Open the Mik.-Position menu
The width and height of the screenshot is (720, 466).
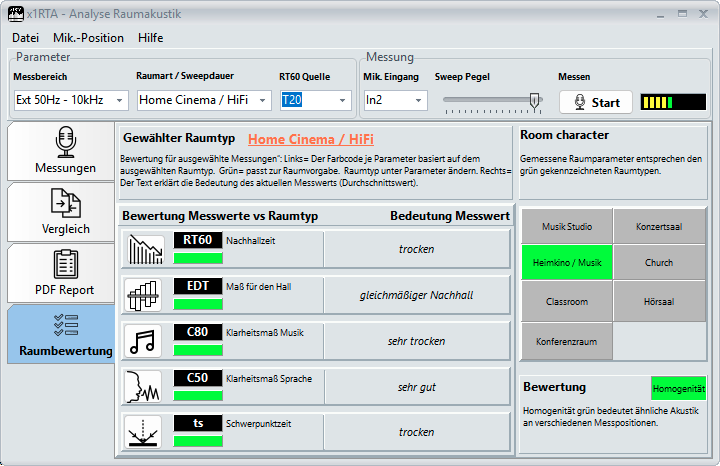pos(88,38)
